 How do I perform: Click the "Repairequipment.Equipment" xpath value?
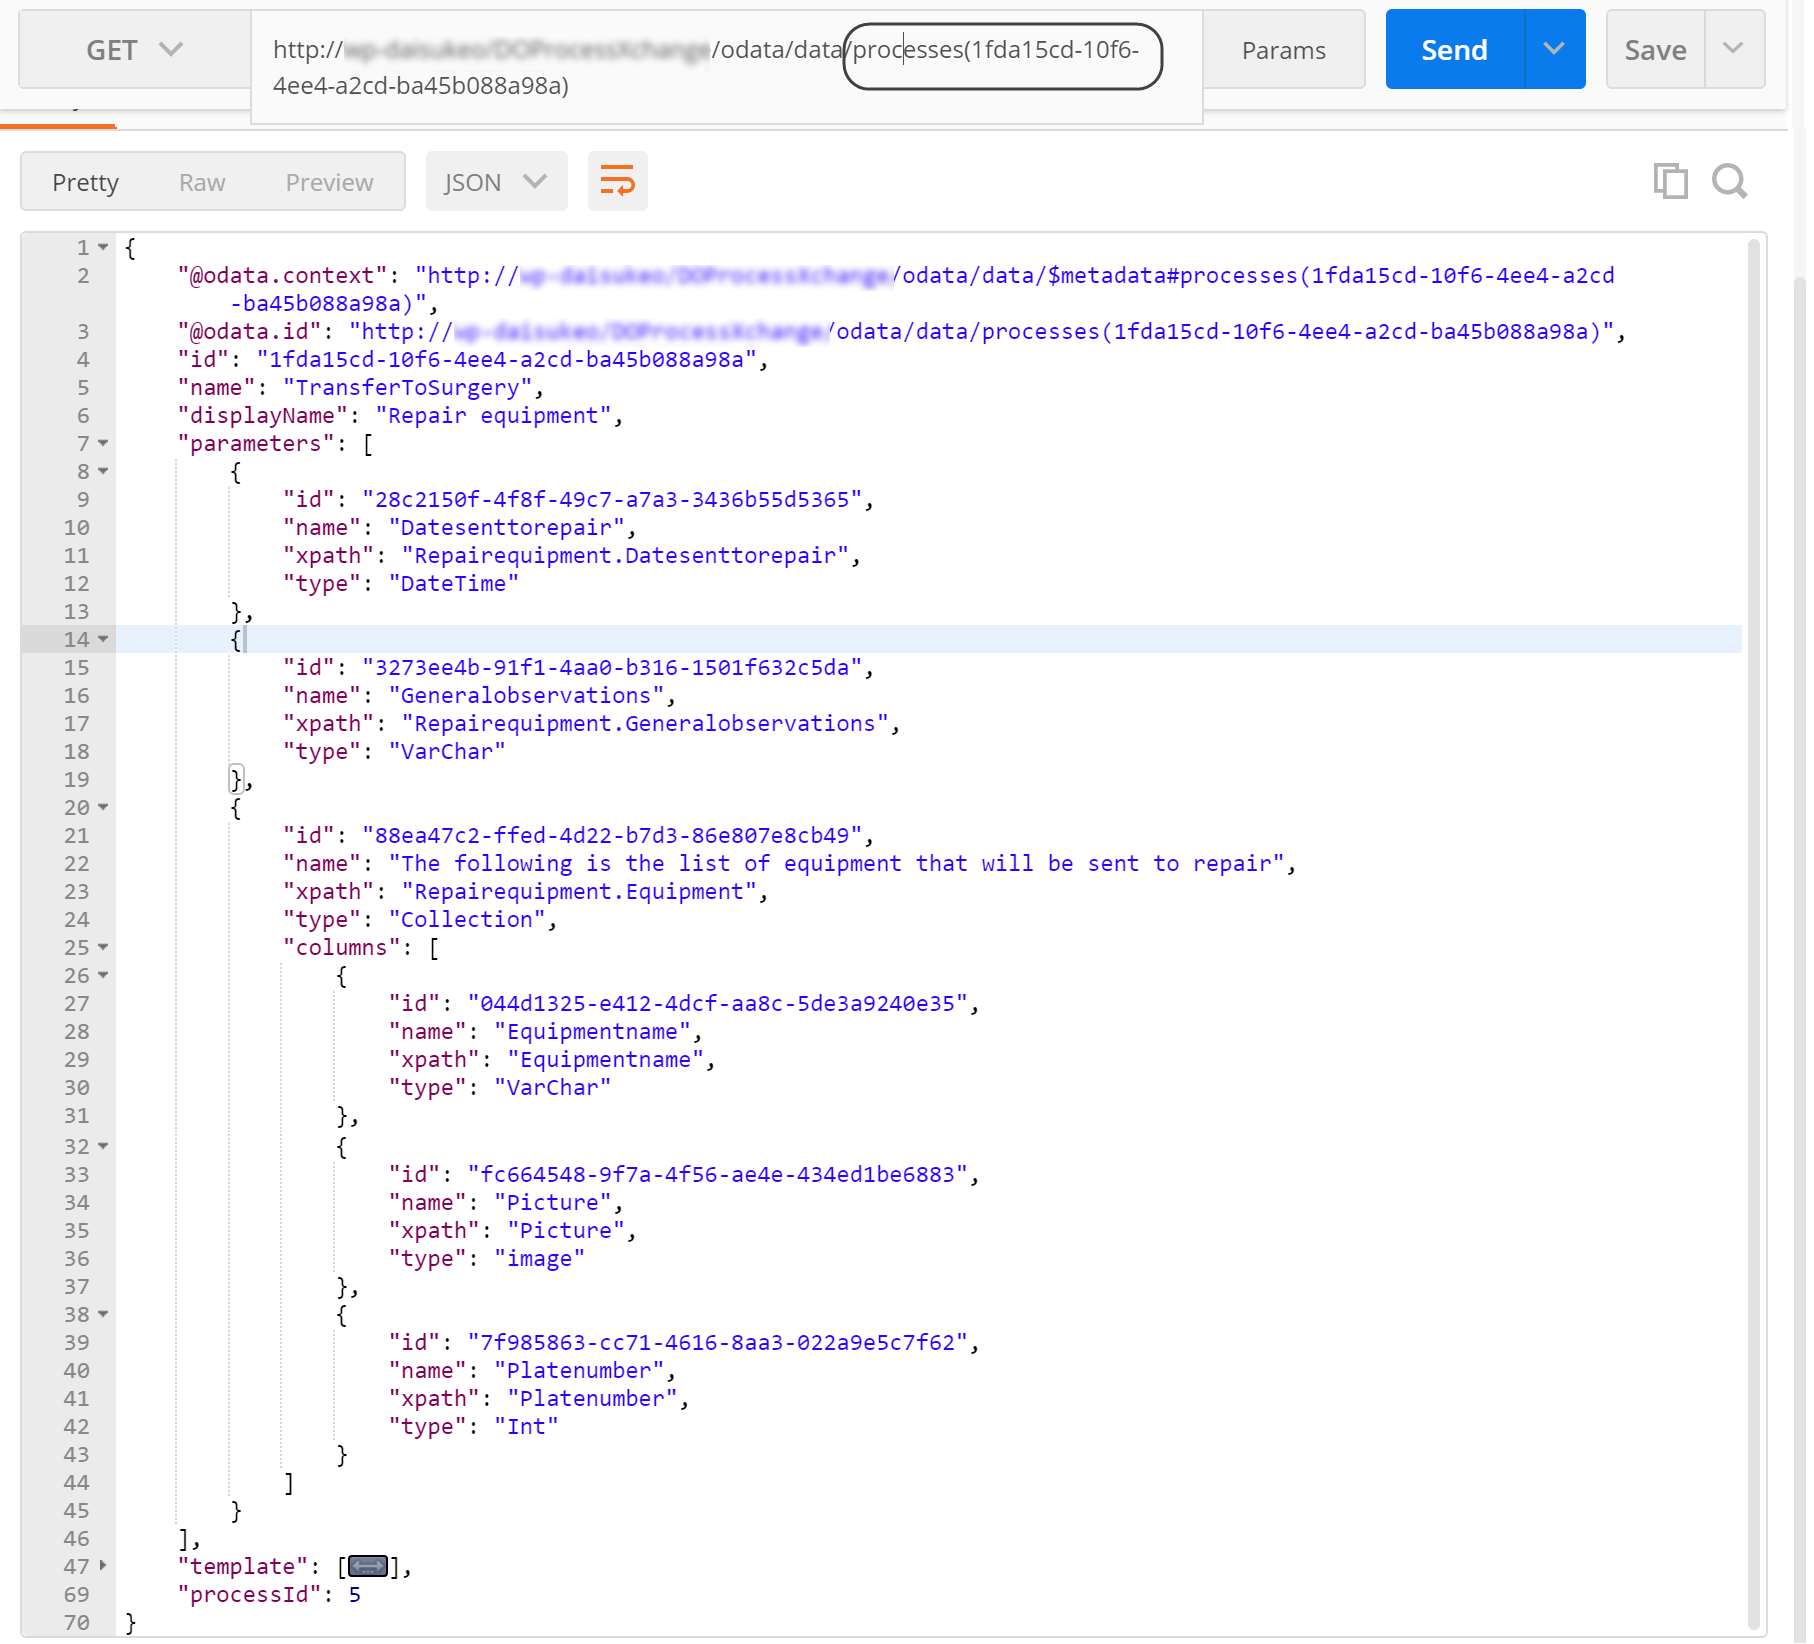(580, 892)
